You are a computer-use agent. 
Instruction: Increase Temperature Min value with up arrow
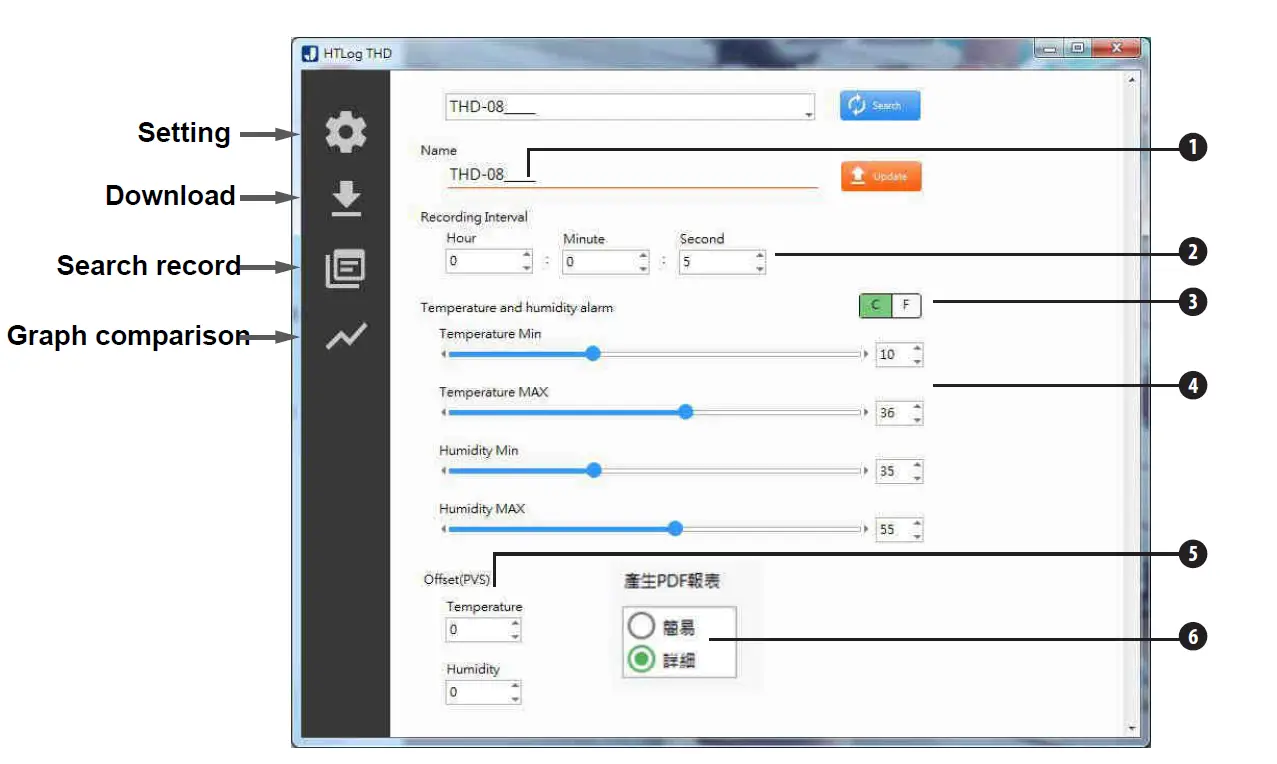(917, 349)
